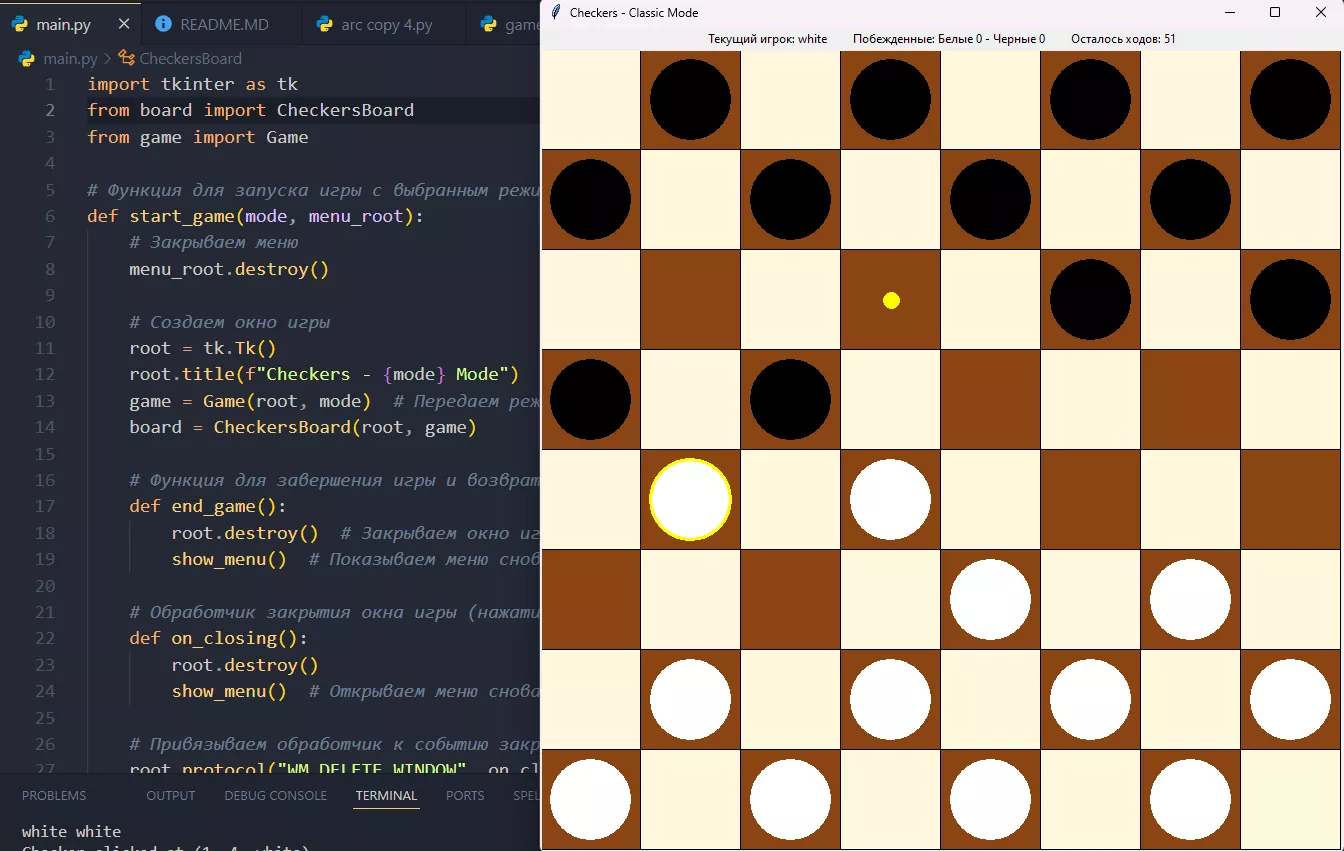
Task: Click the black checker in top-right corner
Action: [x=1290, y=99]
